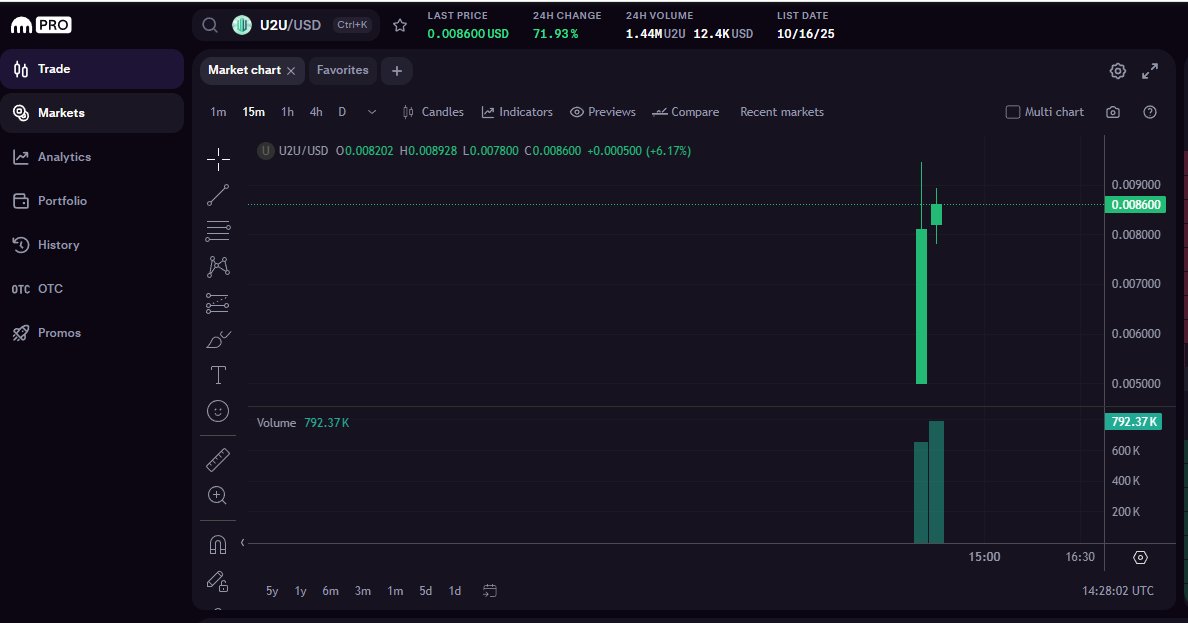The width and height of the screenshot is (1188, 623).
Task: Collapse the drawing toolbar with side arrow
Action: 242,542
